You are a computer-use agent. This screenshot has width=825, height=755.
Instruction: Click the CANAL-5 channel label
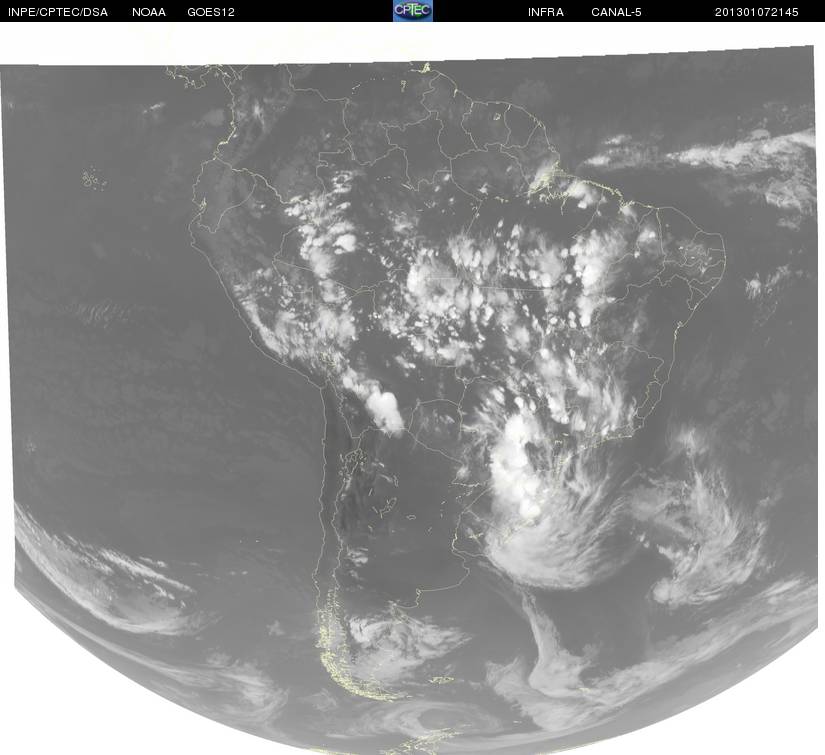[616, 12]
